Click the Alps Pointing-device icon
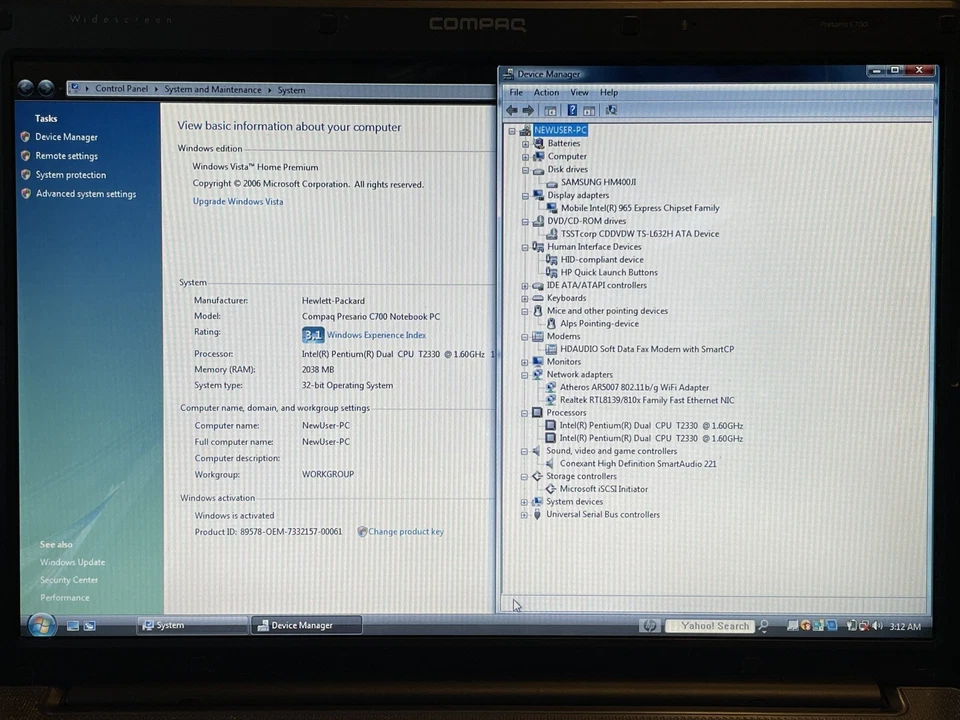Viewport: 960px width, 720px height. [551, 323]
